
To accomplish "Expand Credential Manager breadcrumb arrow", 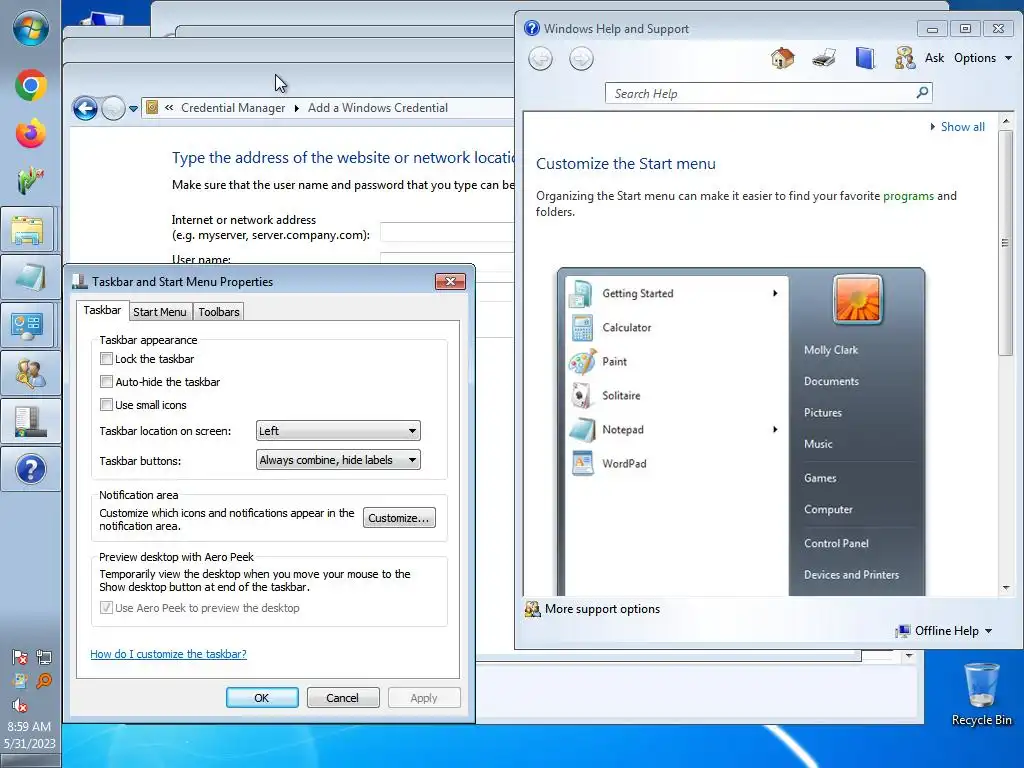I will [x=296, y=108].
